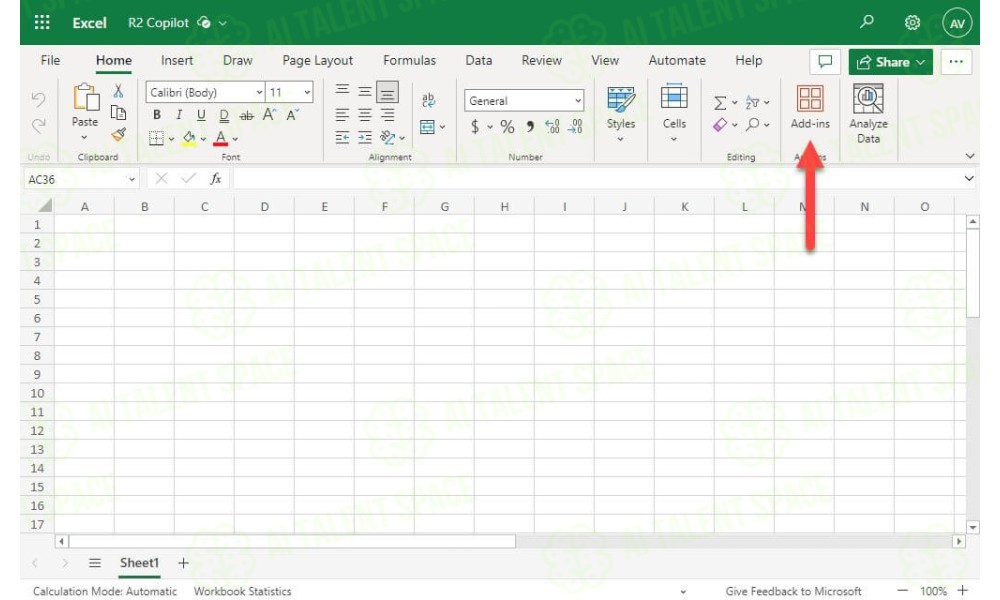1000x600 pixels.
Task: Open the File tab
Action: pyautogui.click(x=50, y=61)
